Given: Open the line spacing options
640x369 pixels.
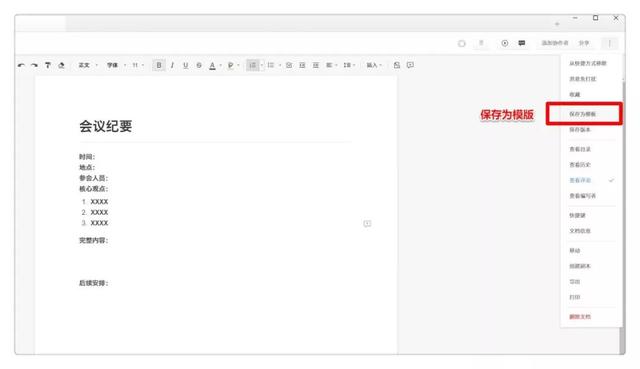Looking at the screenshot, I should pyautogui.click(x=349, y=65).
